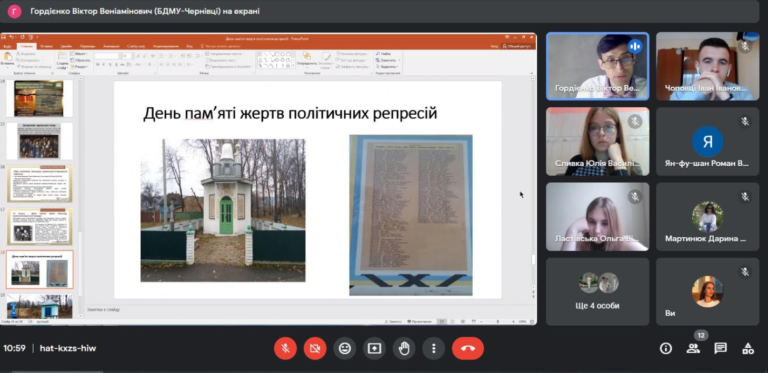Expand the Упорядочить dropdown in ribbon
The image size is (768, 373).
point(307,63)
